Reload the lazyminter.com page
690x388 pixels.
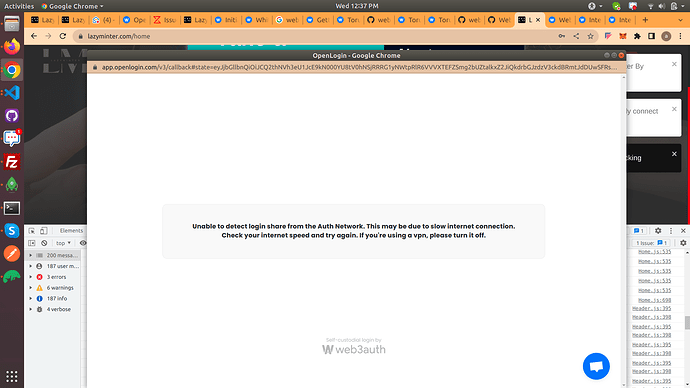pyautogui.click(x=62, y=36)
